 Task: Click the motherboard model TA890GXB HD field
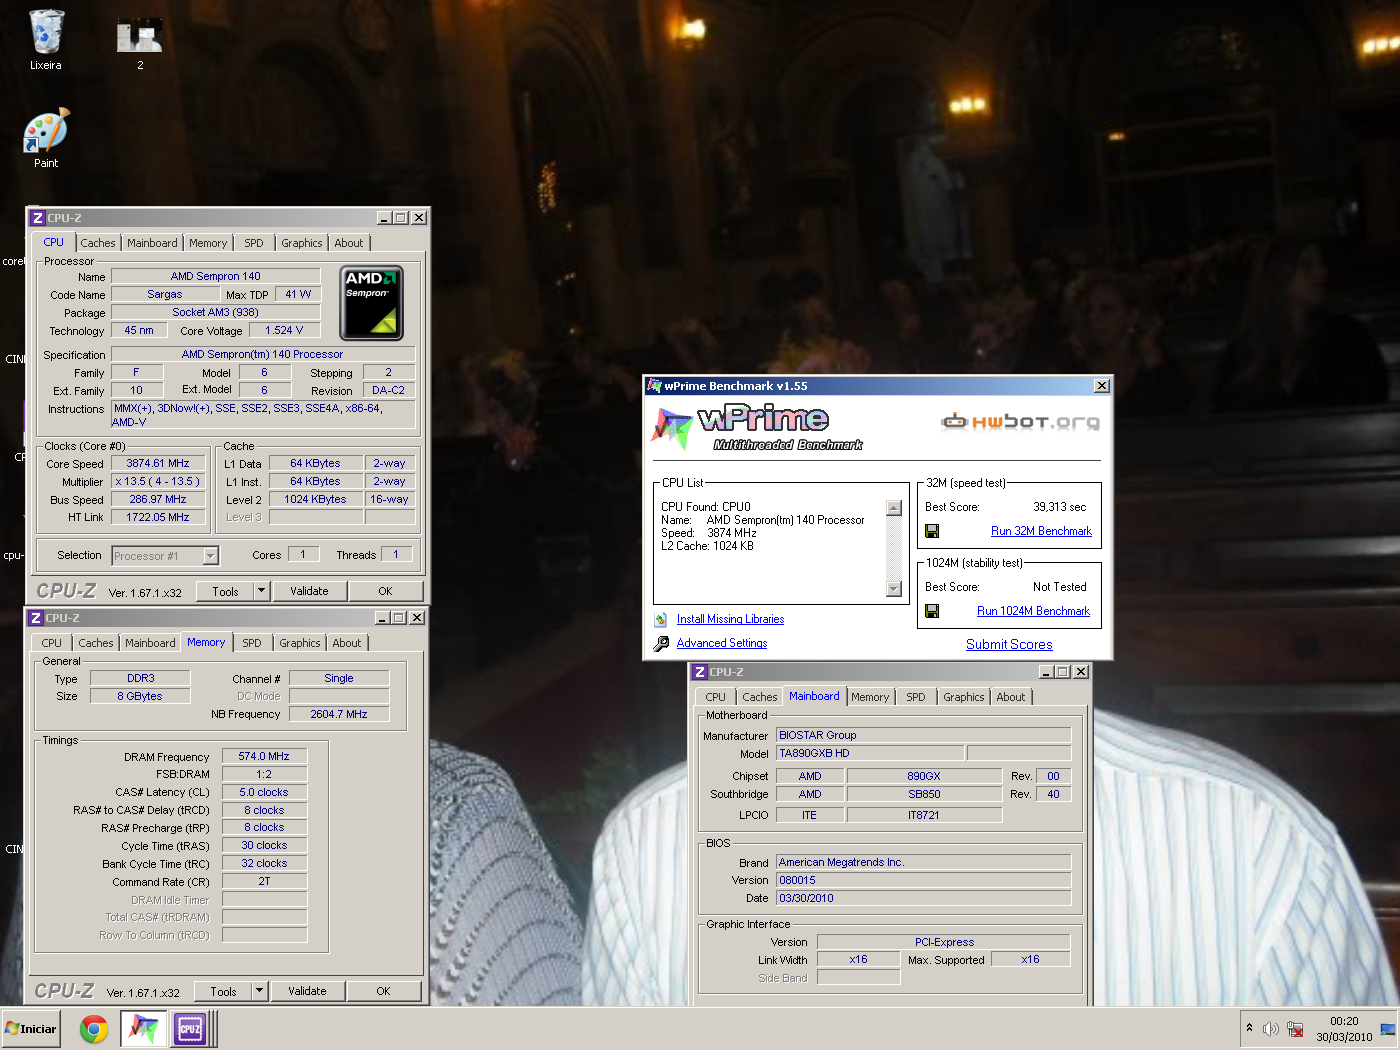(x=870, y=754)
